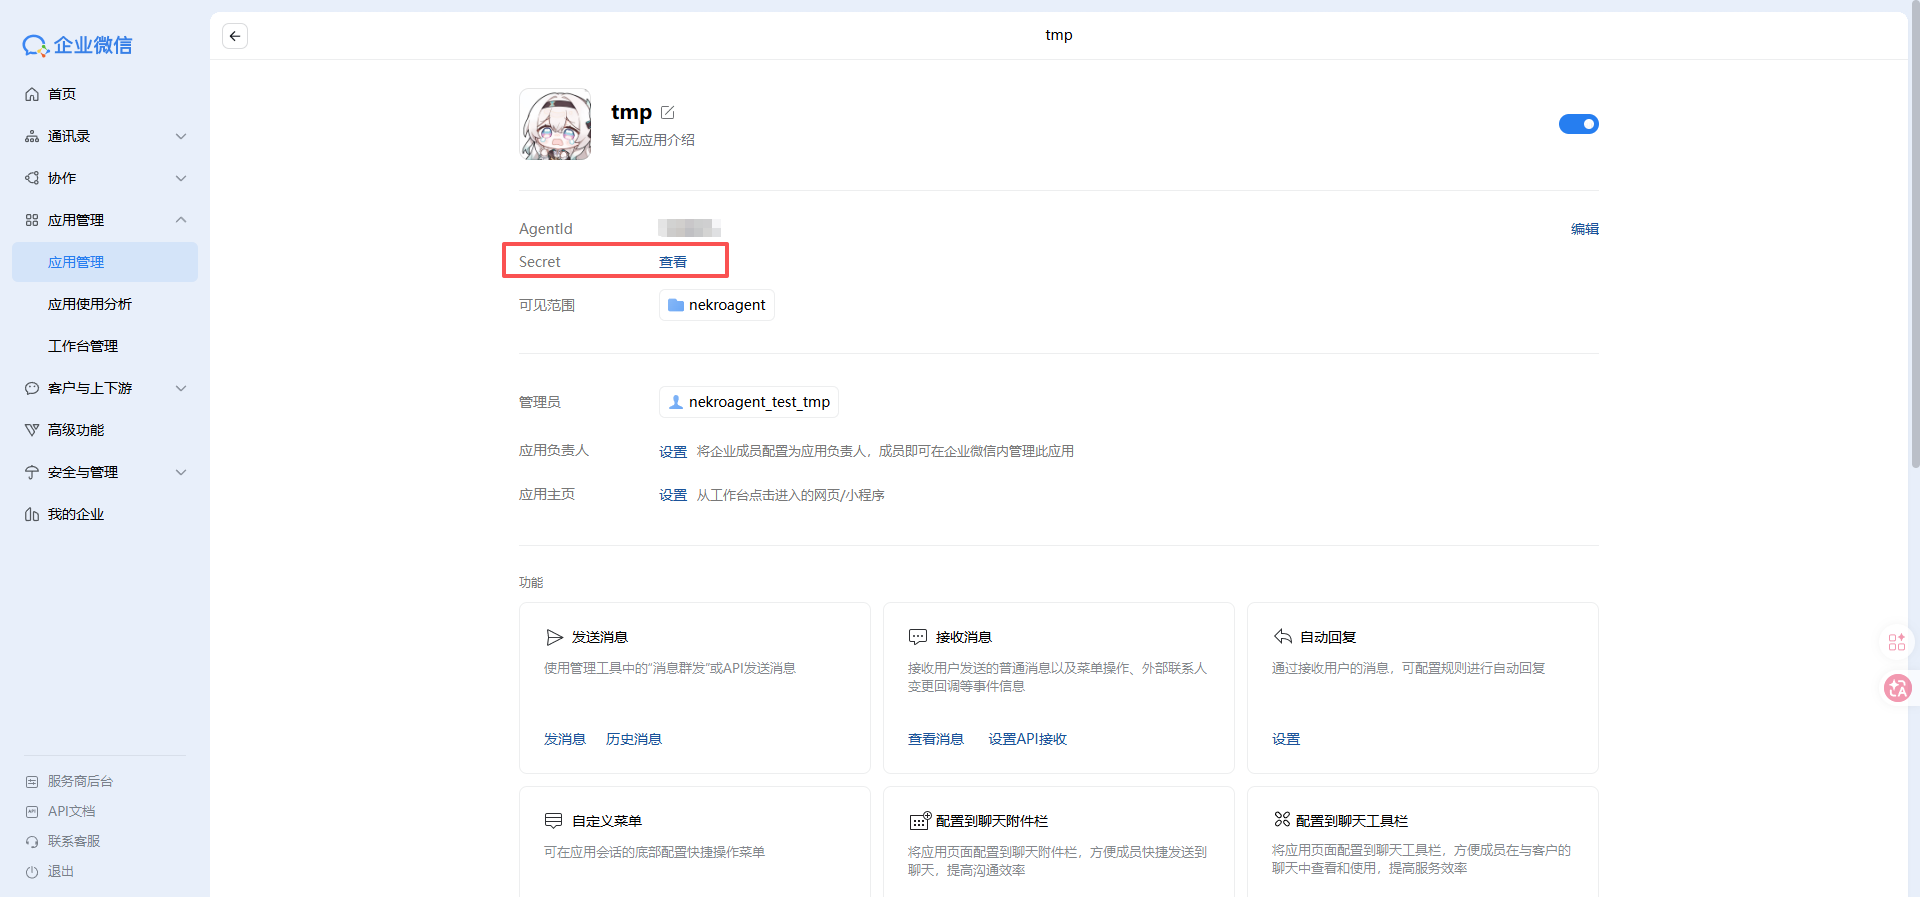The width and height of the screenshot is (1920, 897).
Task: Open API文档 footer link
Action: point(72,811)
